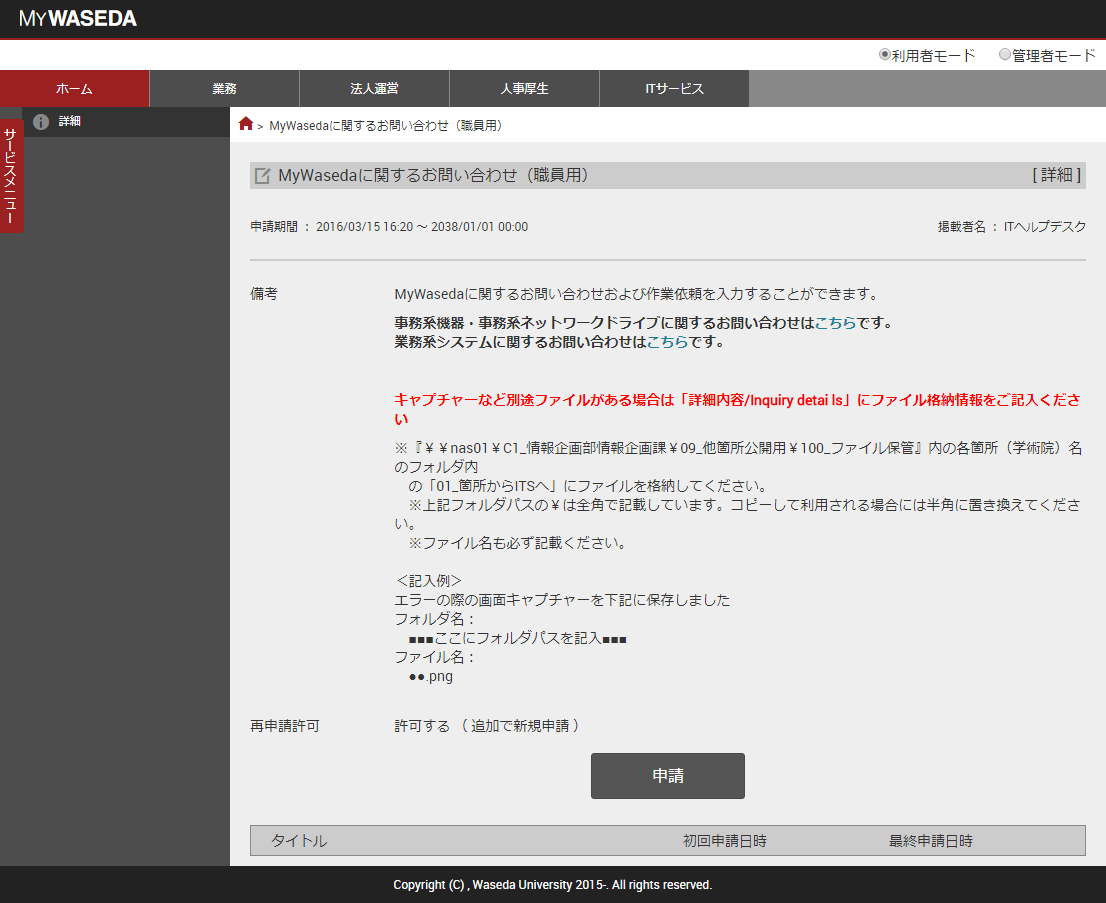This screenshot has height=903, width=1106.
Task: Click the 掲載者名 ITヘルプデスク text
Action: [1011, 226]
